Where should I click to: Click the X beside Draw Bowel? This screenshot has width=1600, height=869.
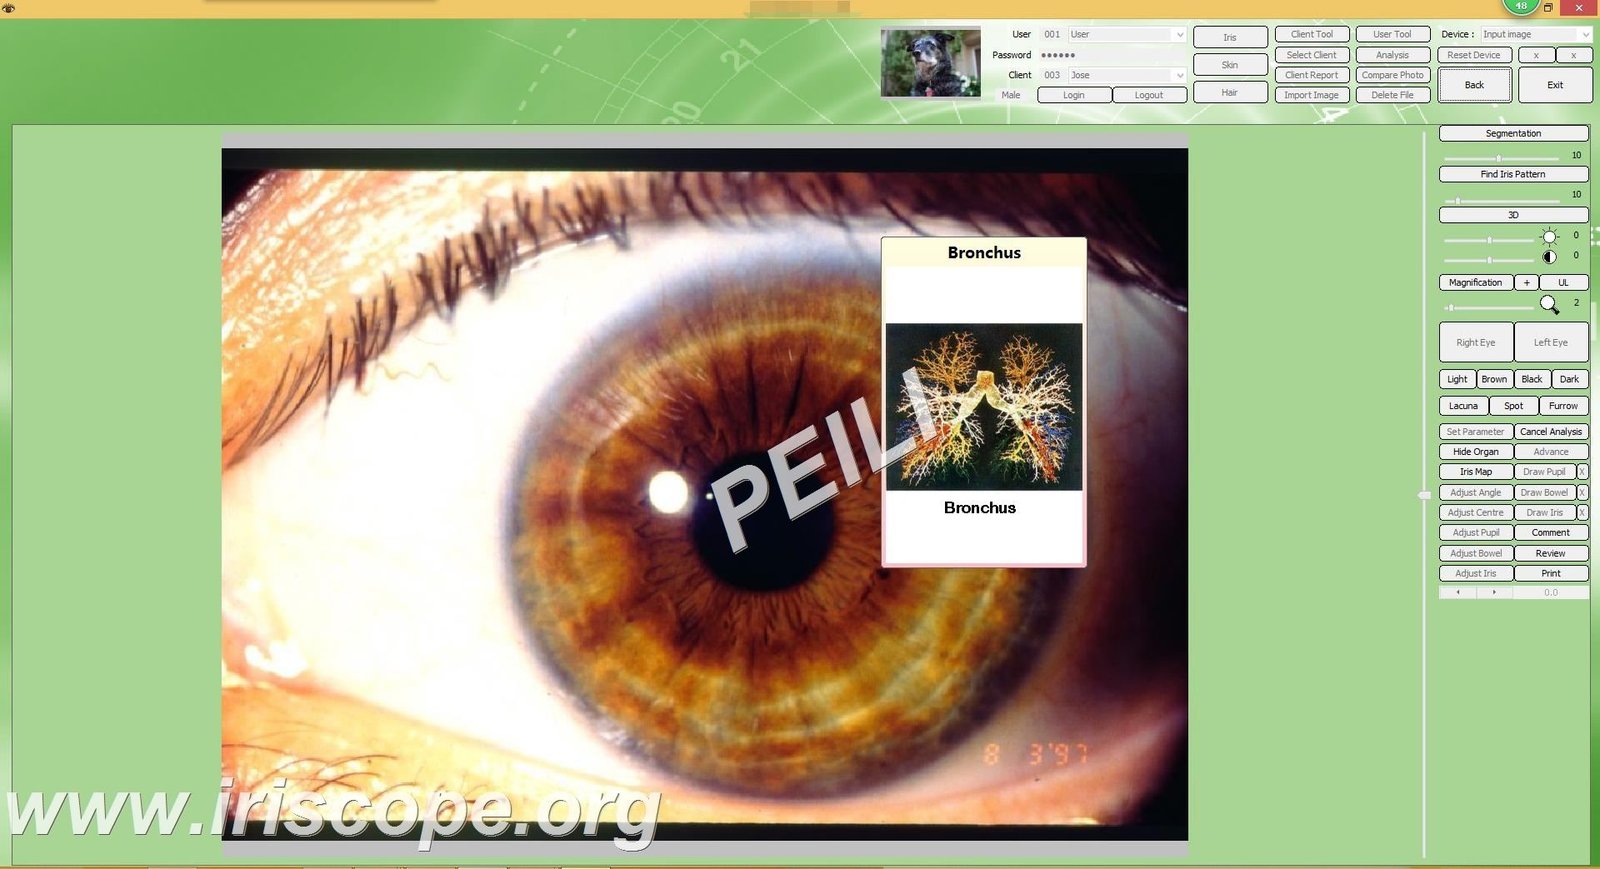coord(1583,492)
